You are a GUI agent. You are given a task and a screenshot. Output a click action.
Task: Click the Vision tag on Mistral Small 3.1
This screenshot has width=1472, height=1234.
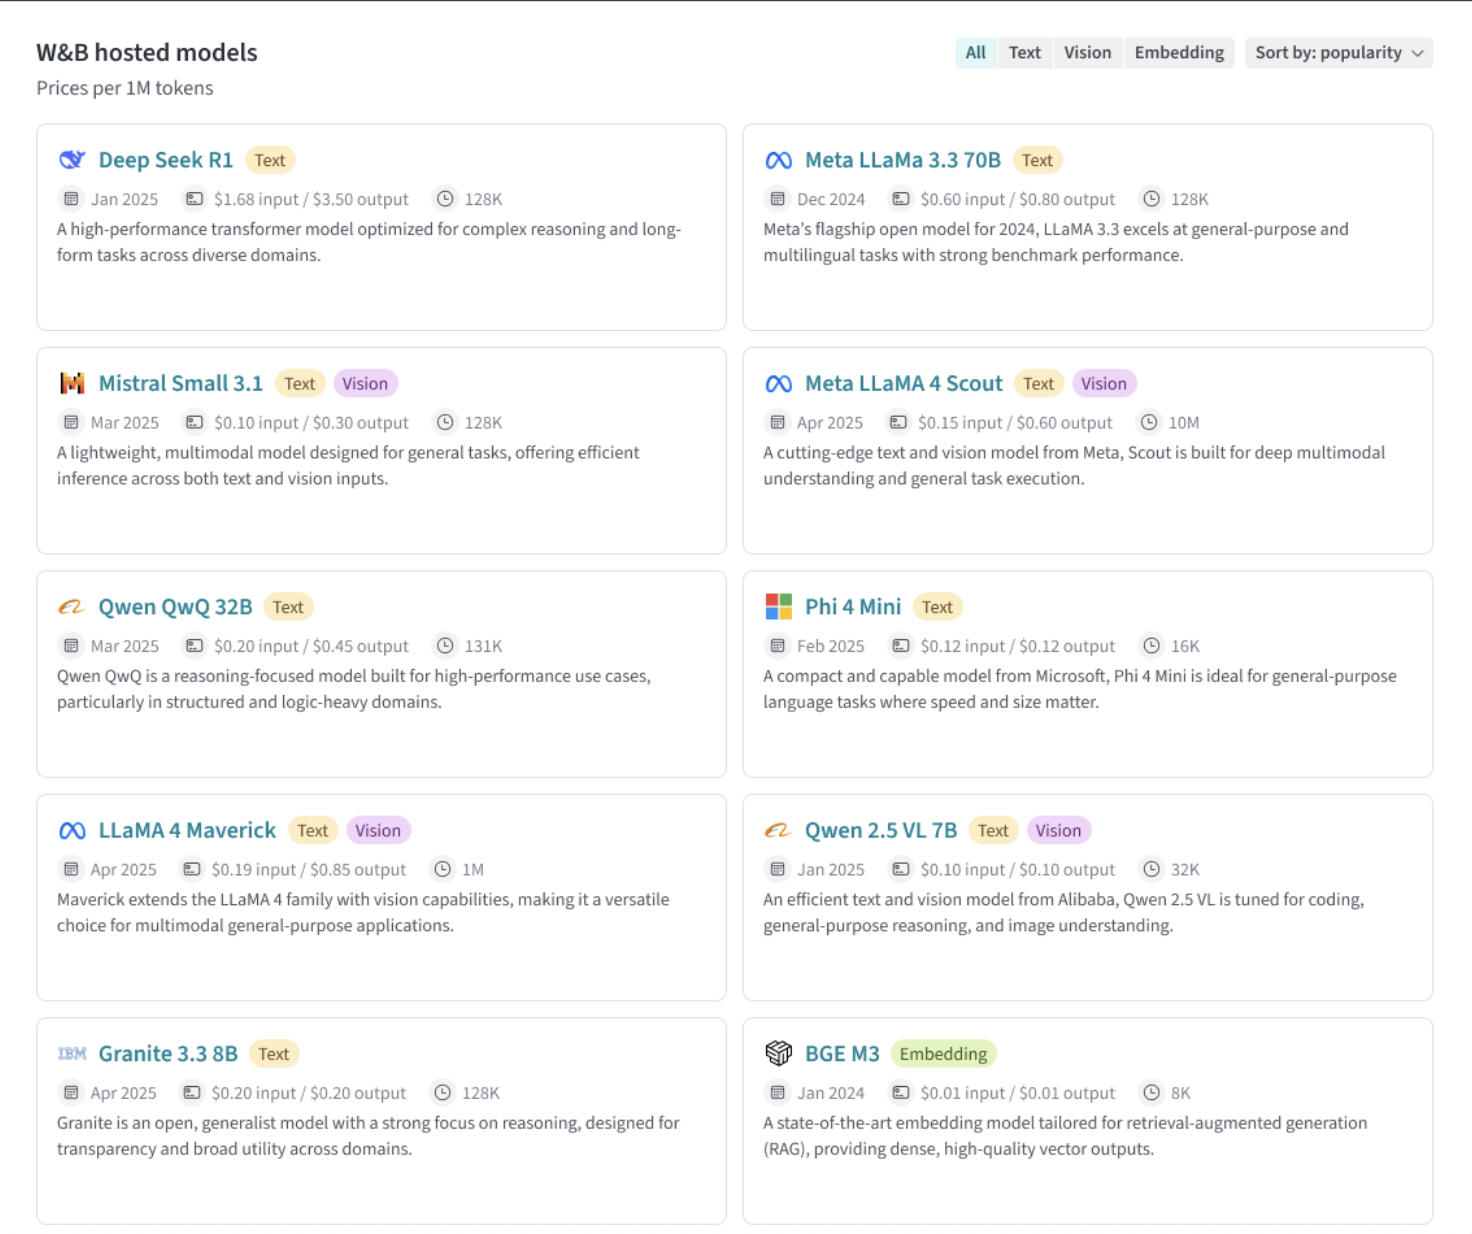click(x=365, y=383)
